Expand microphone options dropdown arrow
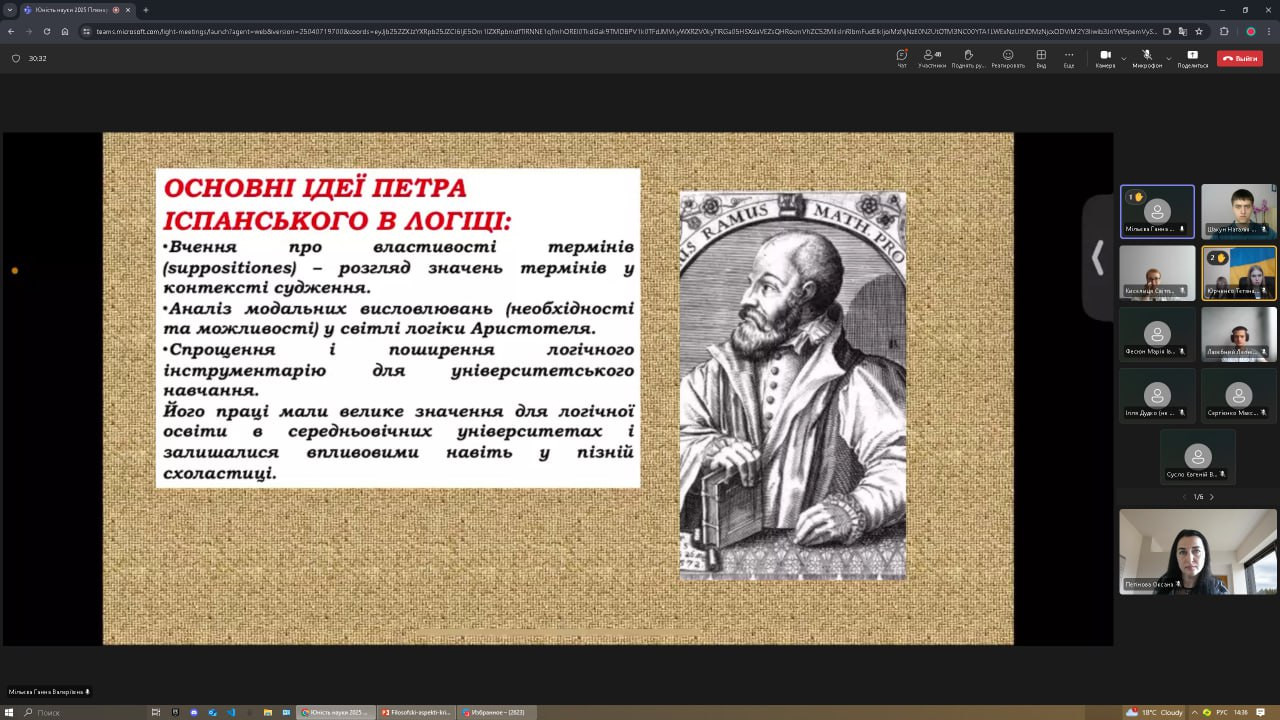This screenshot has height=720, width=1280. pos(1168,58)
